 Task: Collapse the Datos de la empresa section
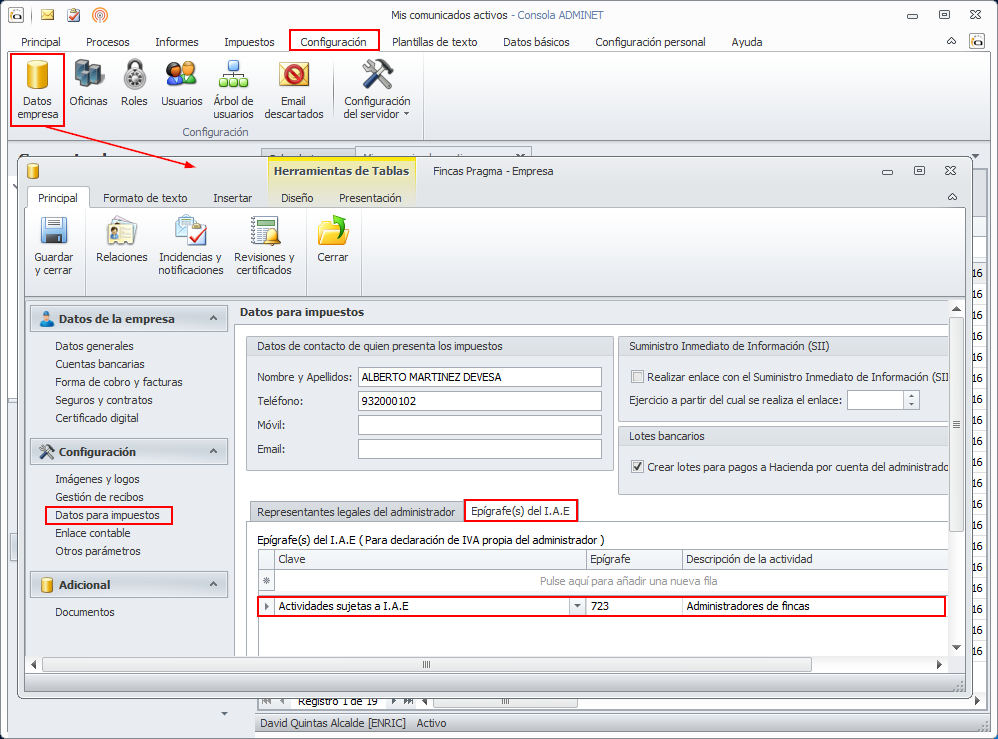pos(213,318)
